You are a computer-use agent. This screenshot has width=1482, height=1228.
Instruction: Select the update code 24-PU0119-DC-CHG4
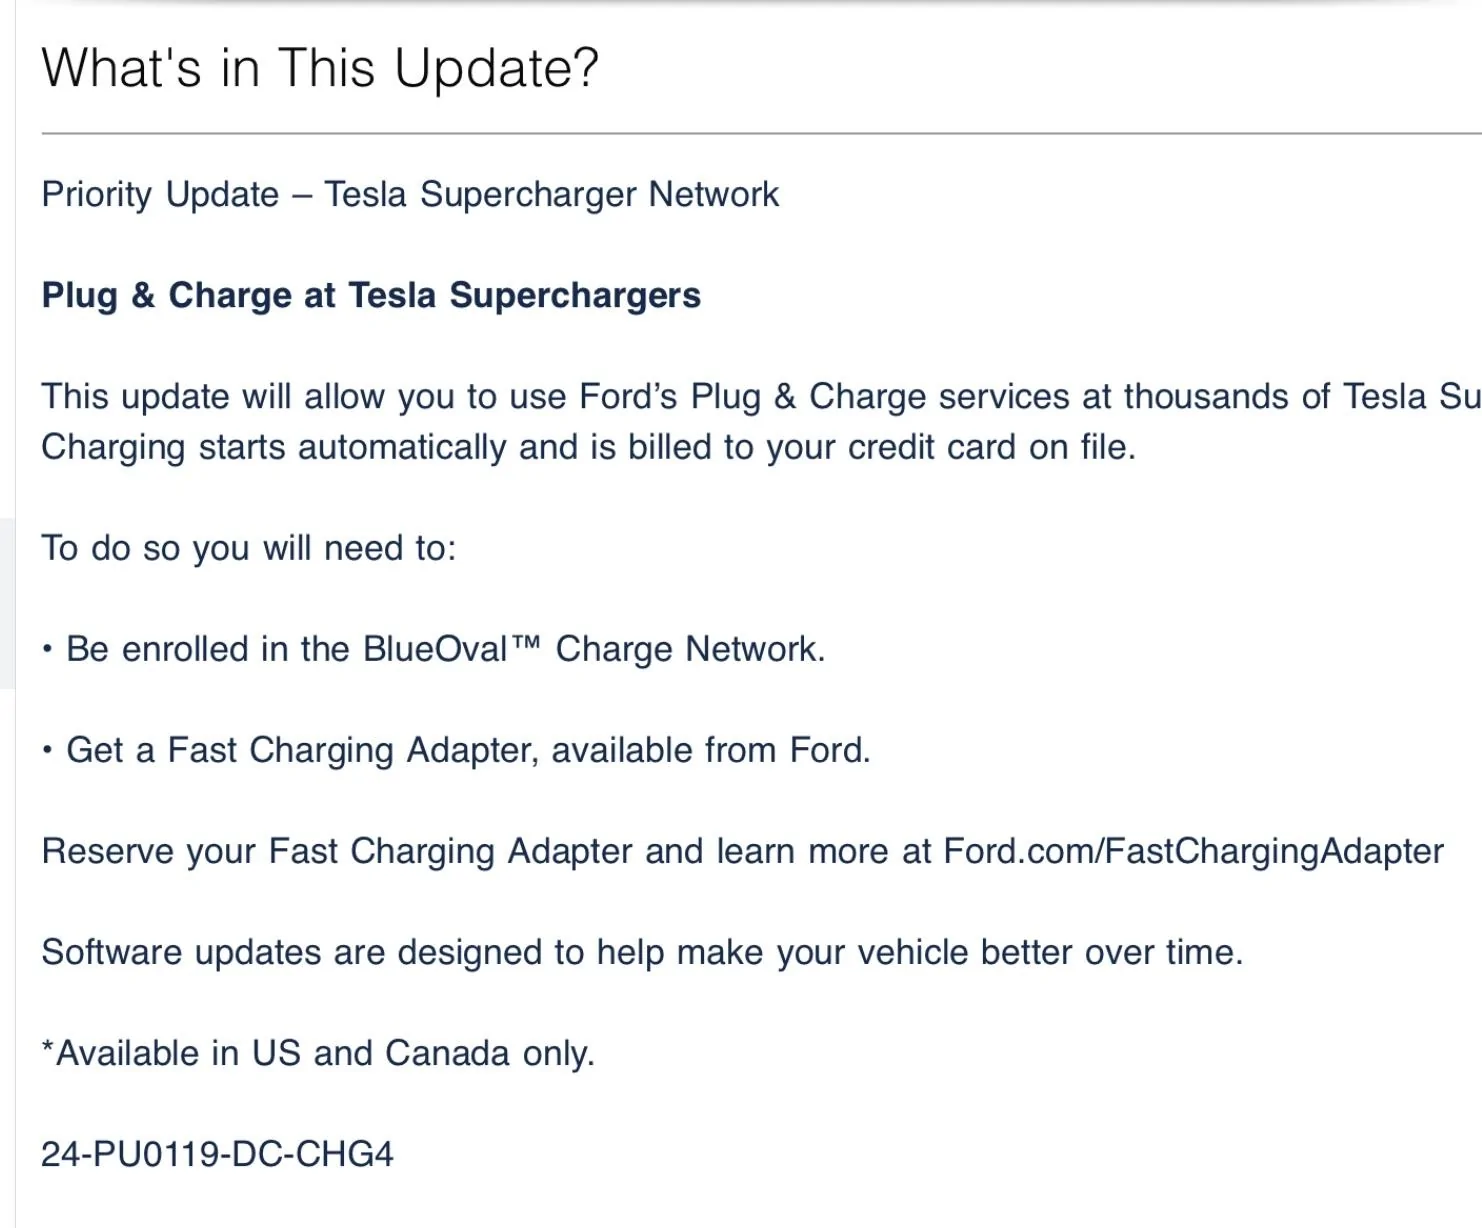(217, 1155)
